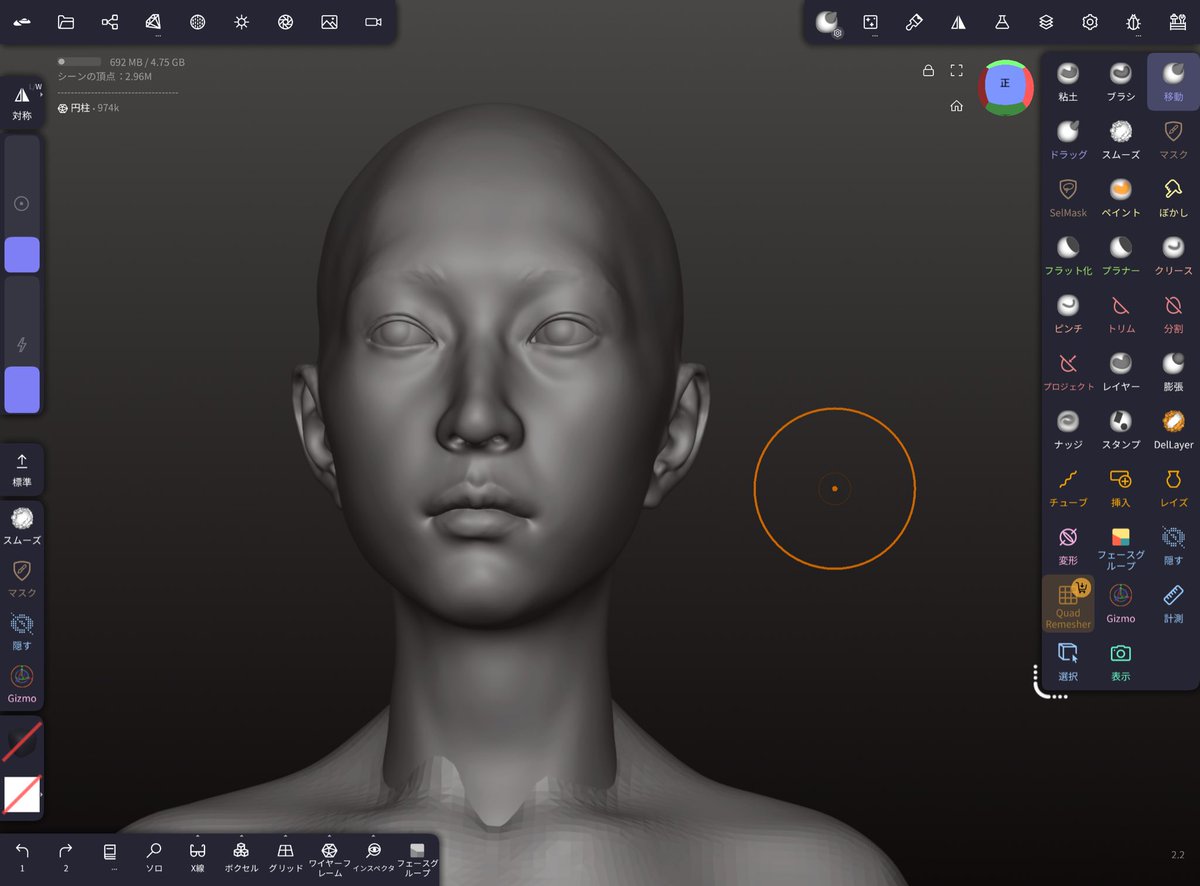Image resolution: width=1200 pixels, height=886 pixels.
Task: Open the top-bar symmetry menu
Action: click(x=958, y=22)
